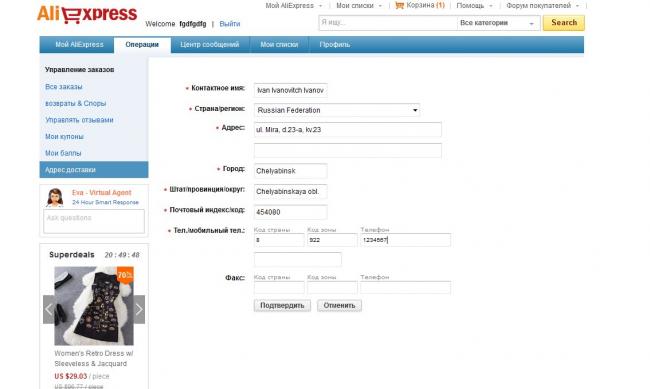Click Факс Код зоны field
This screenshot has height=389, width=650.
pos(332,287)
